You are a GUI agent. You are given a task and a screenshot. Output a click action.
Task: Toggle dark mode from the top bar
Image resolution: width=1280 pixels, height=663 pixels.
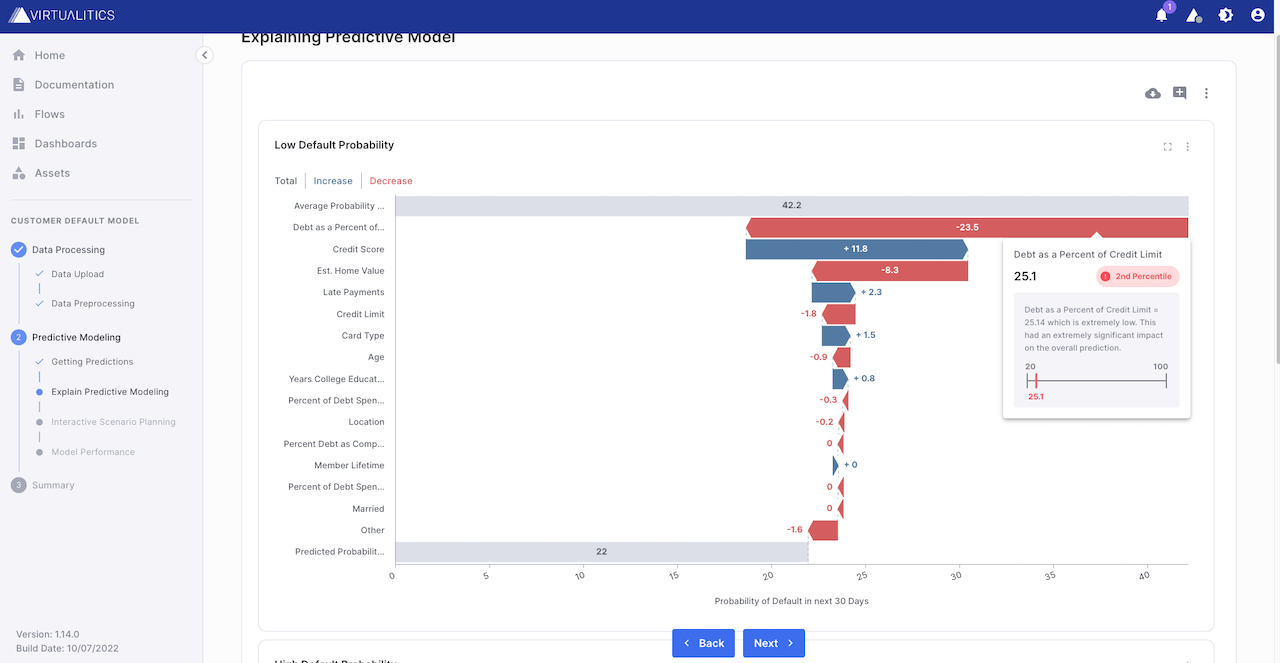[1225, 15]
